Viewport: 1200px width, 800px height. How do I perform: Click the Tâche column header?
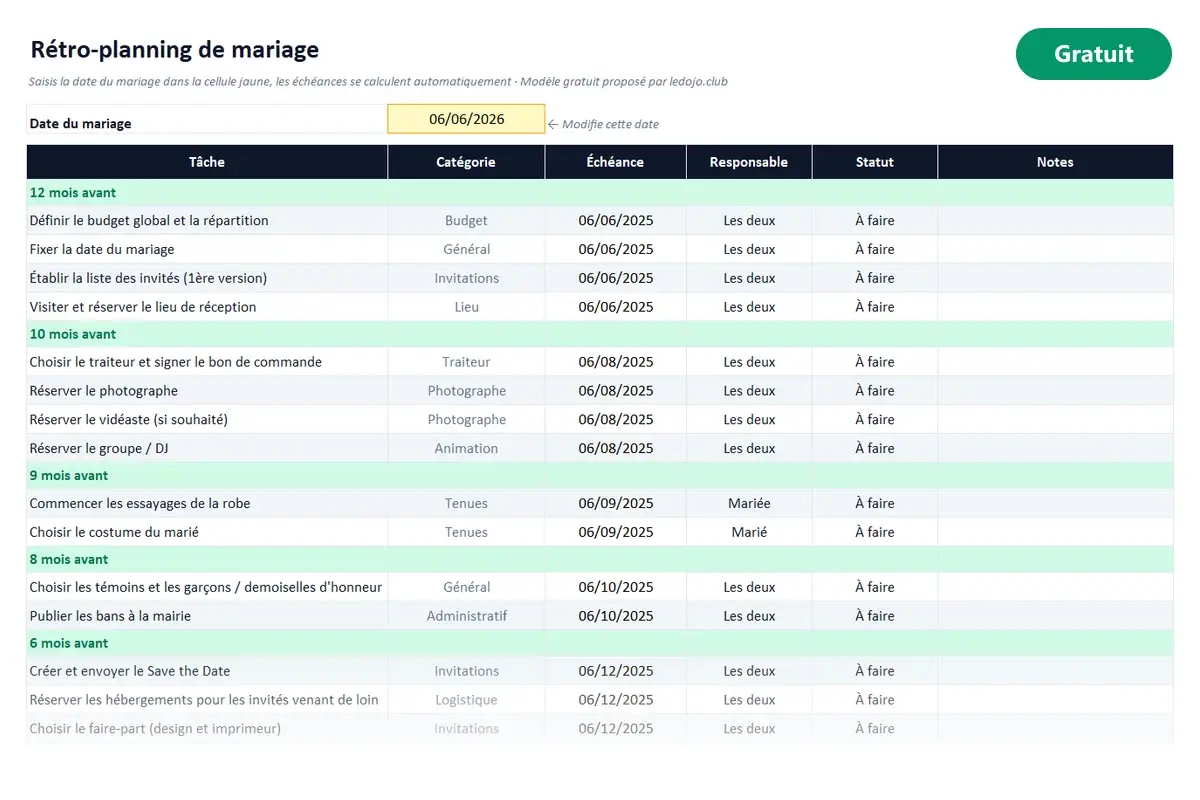click(207, 162)
